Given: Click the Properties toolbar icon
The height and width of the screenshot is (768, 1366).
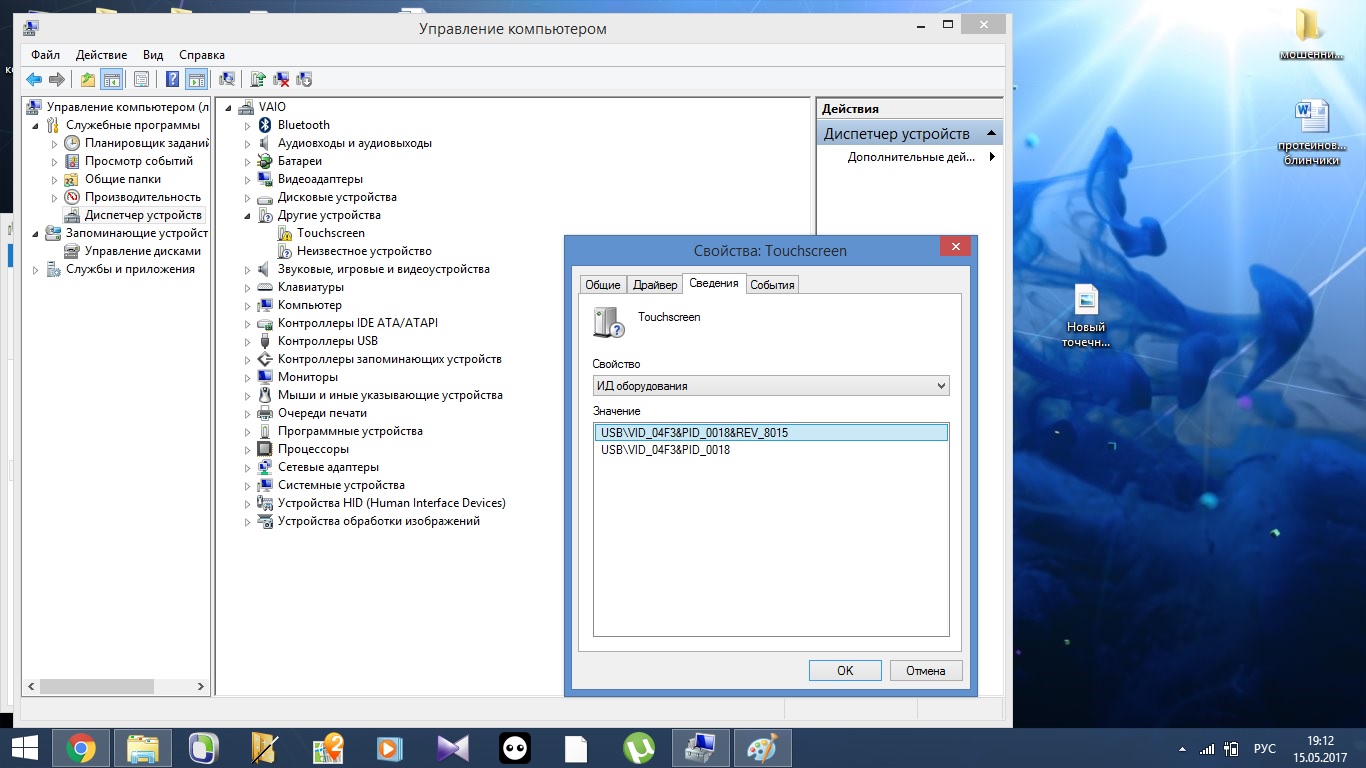Looking at the screenshot, I should 142,79.
